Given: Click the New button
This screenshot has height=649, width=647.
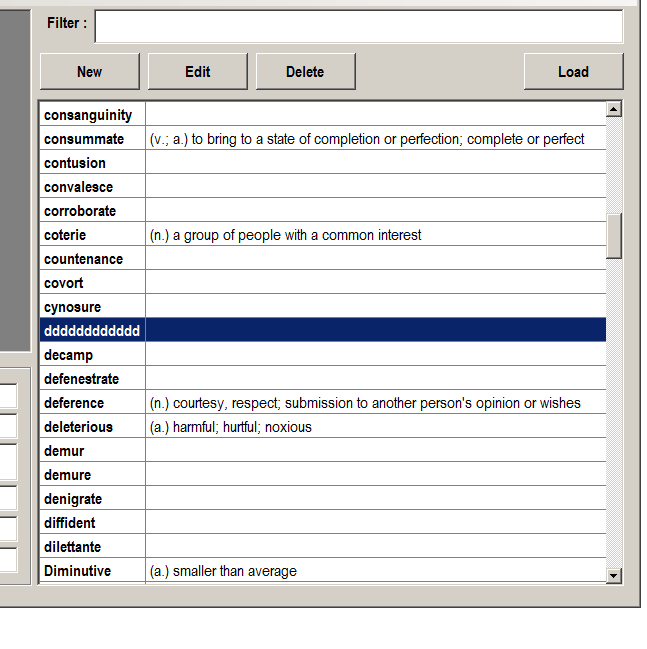Looking at the screenshot, I should [90, 71].
